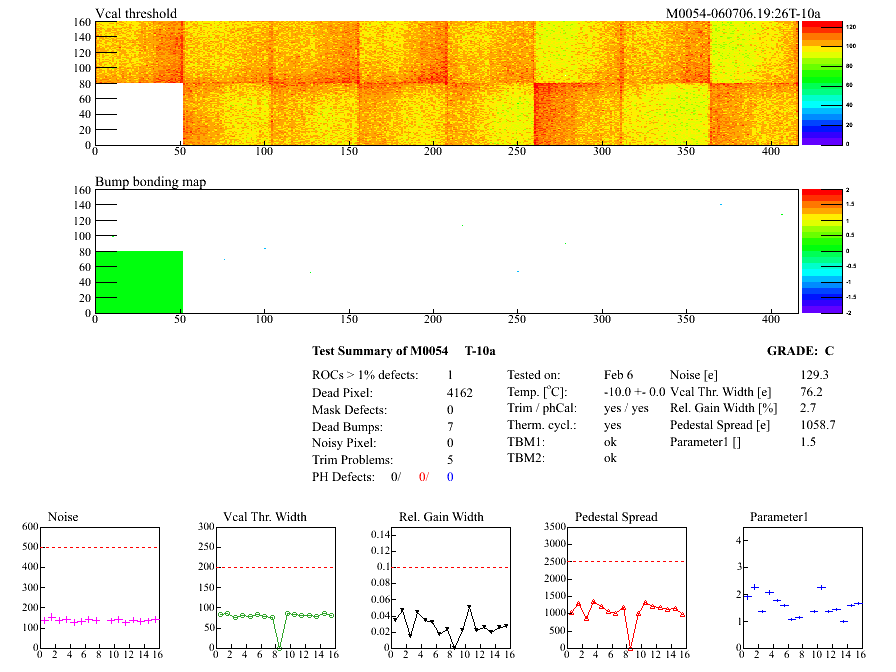Click the "Dead Pixel:" label

[342, 393]
